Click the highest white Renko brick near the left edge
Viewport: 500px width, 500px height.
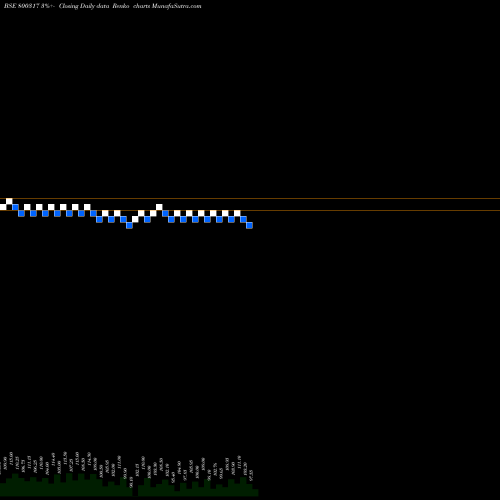click(x=9, y=201)
